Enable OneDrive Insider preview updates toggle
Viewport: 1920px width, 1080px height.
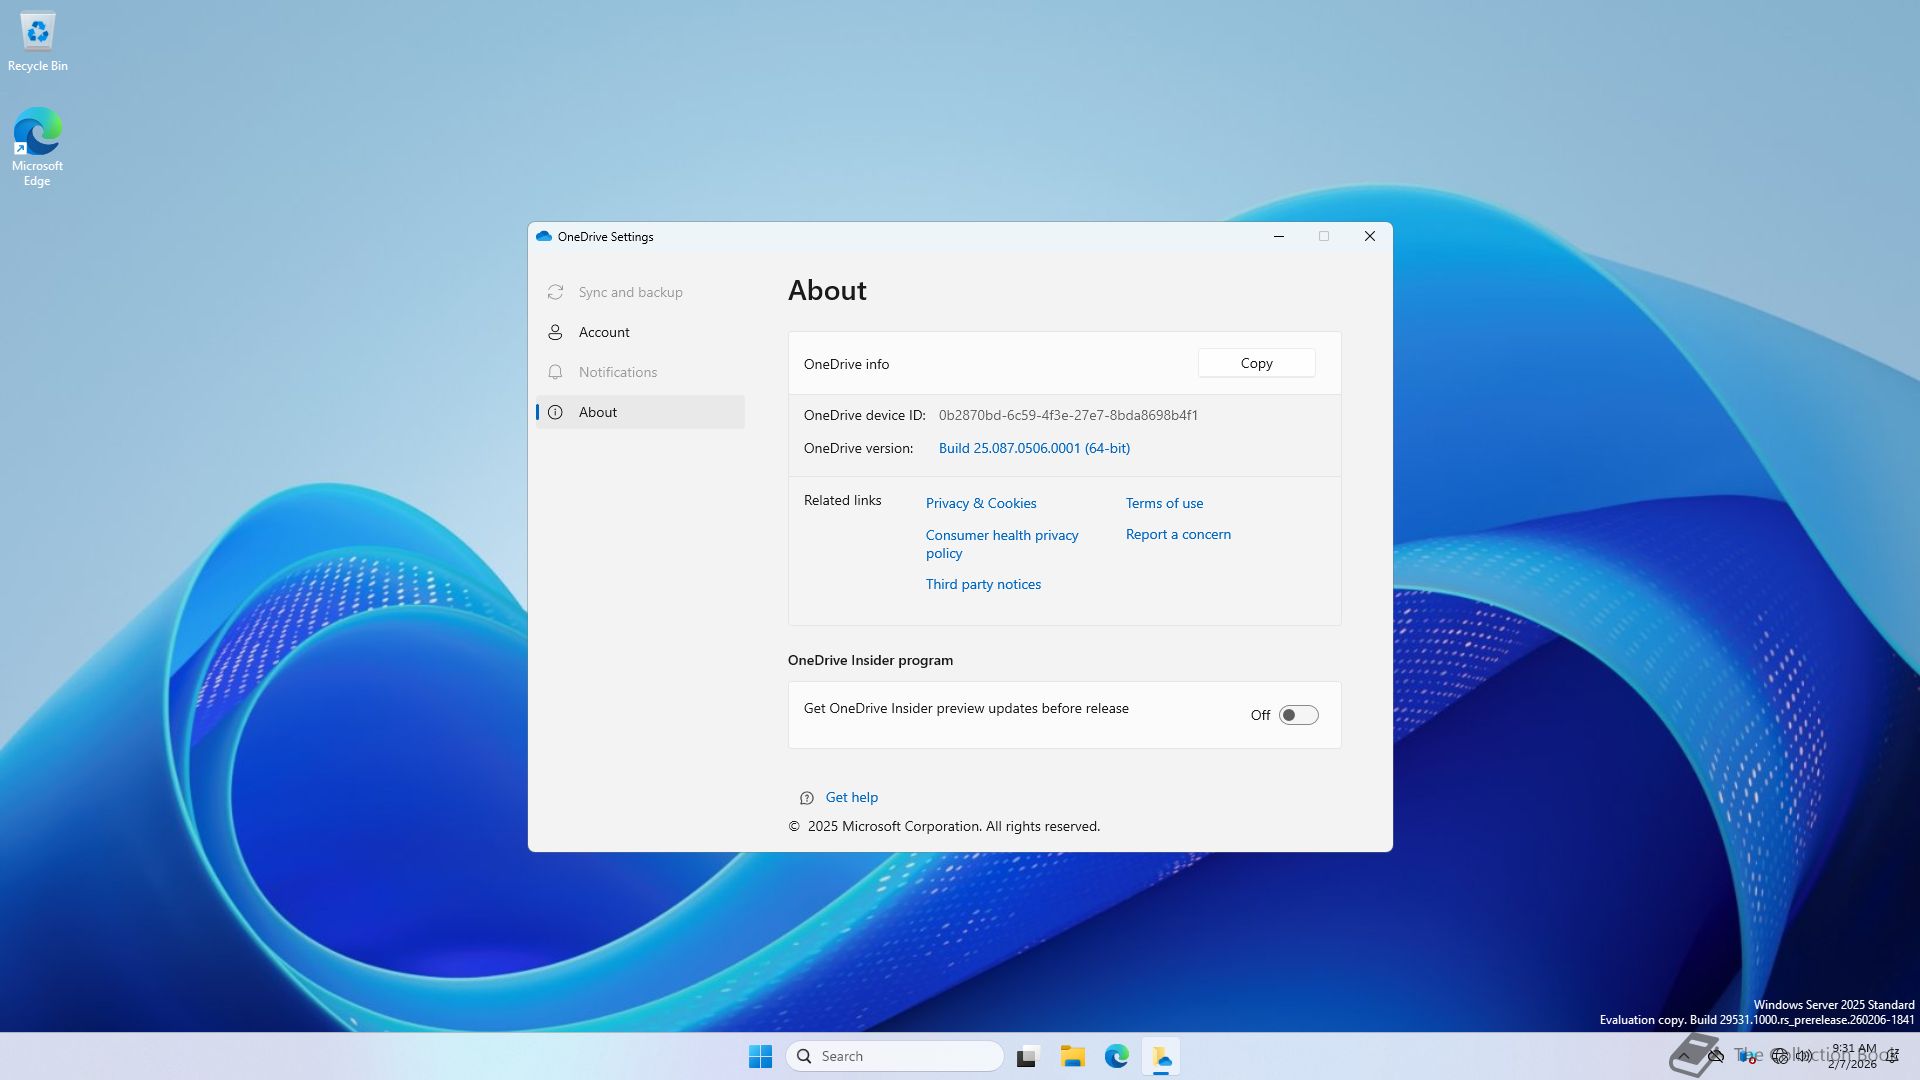[x=1298, y=715]
